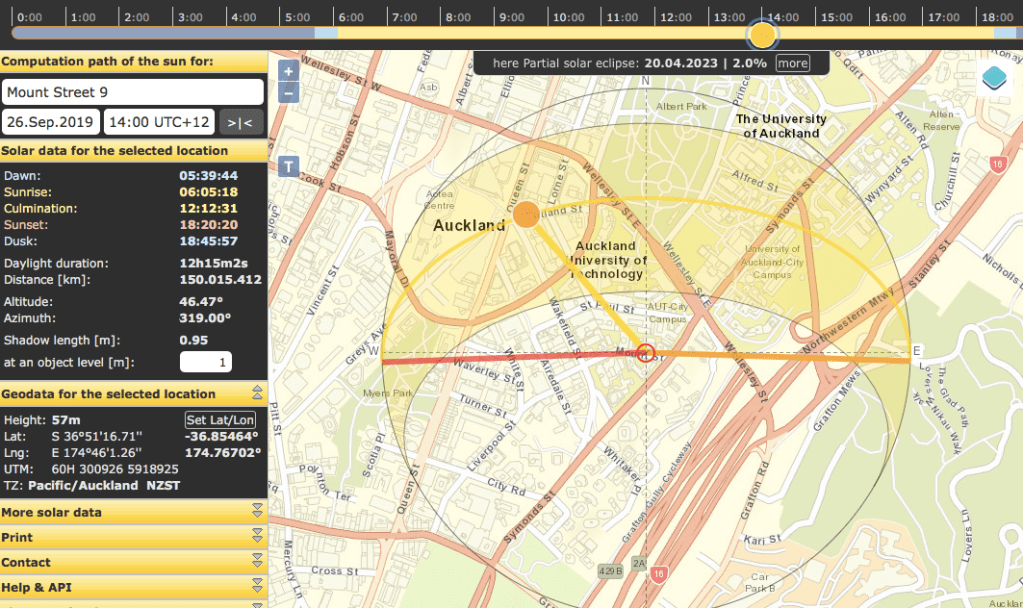This screenshot has height=608, width=1023.
Task: Select 9:00 on the hour timeline
Action: (x=512, y=17)
